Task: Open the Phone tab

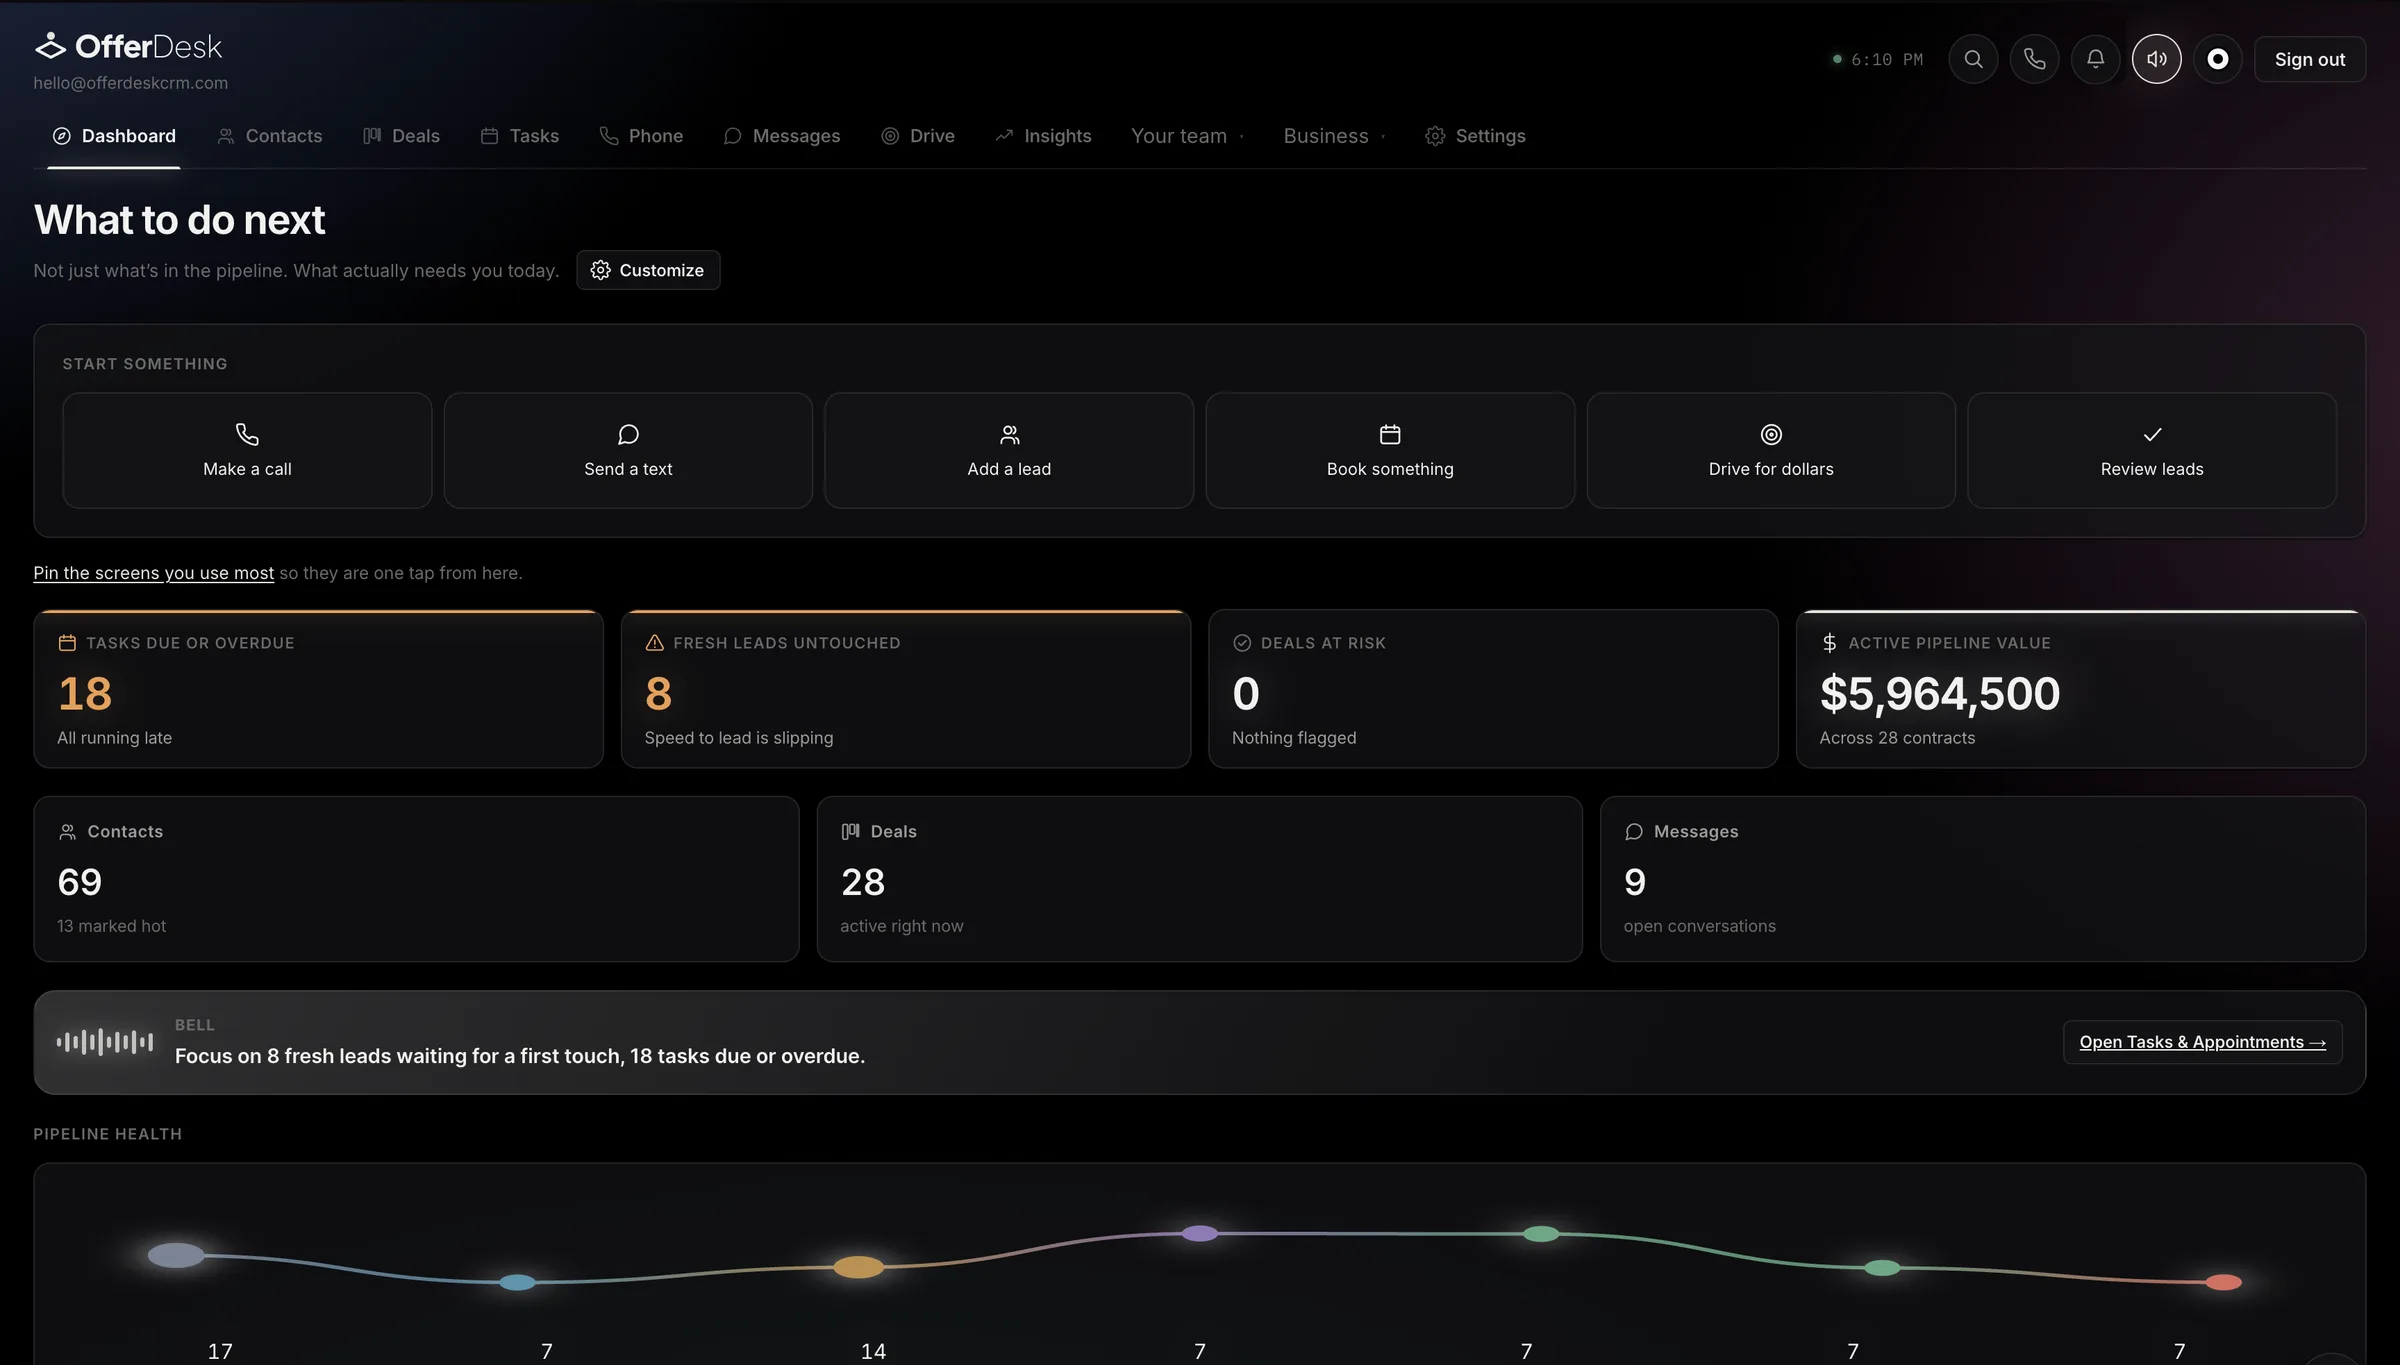Action: [x=641, y=136]
